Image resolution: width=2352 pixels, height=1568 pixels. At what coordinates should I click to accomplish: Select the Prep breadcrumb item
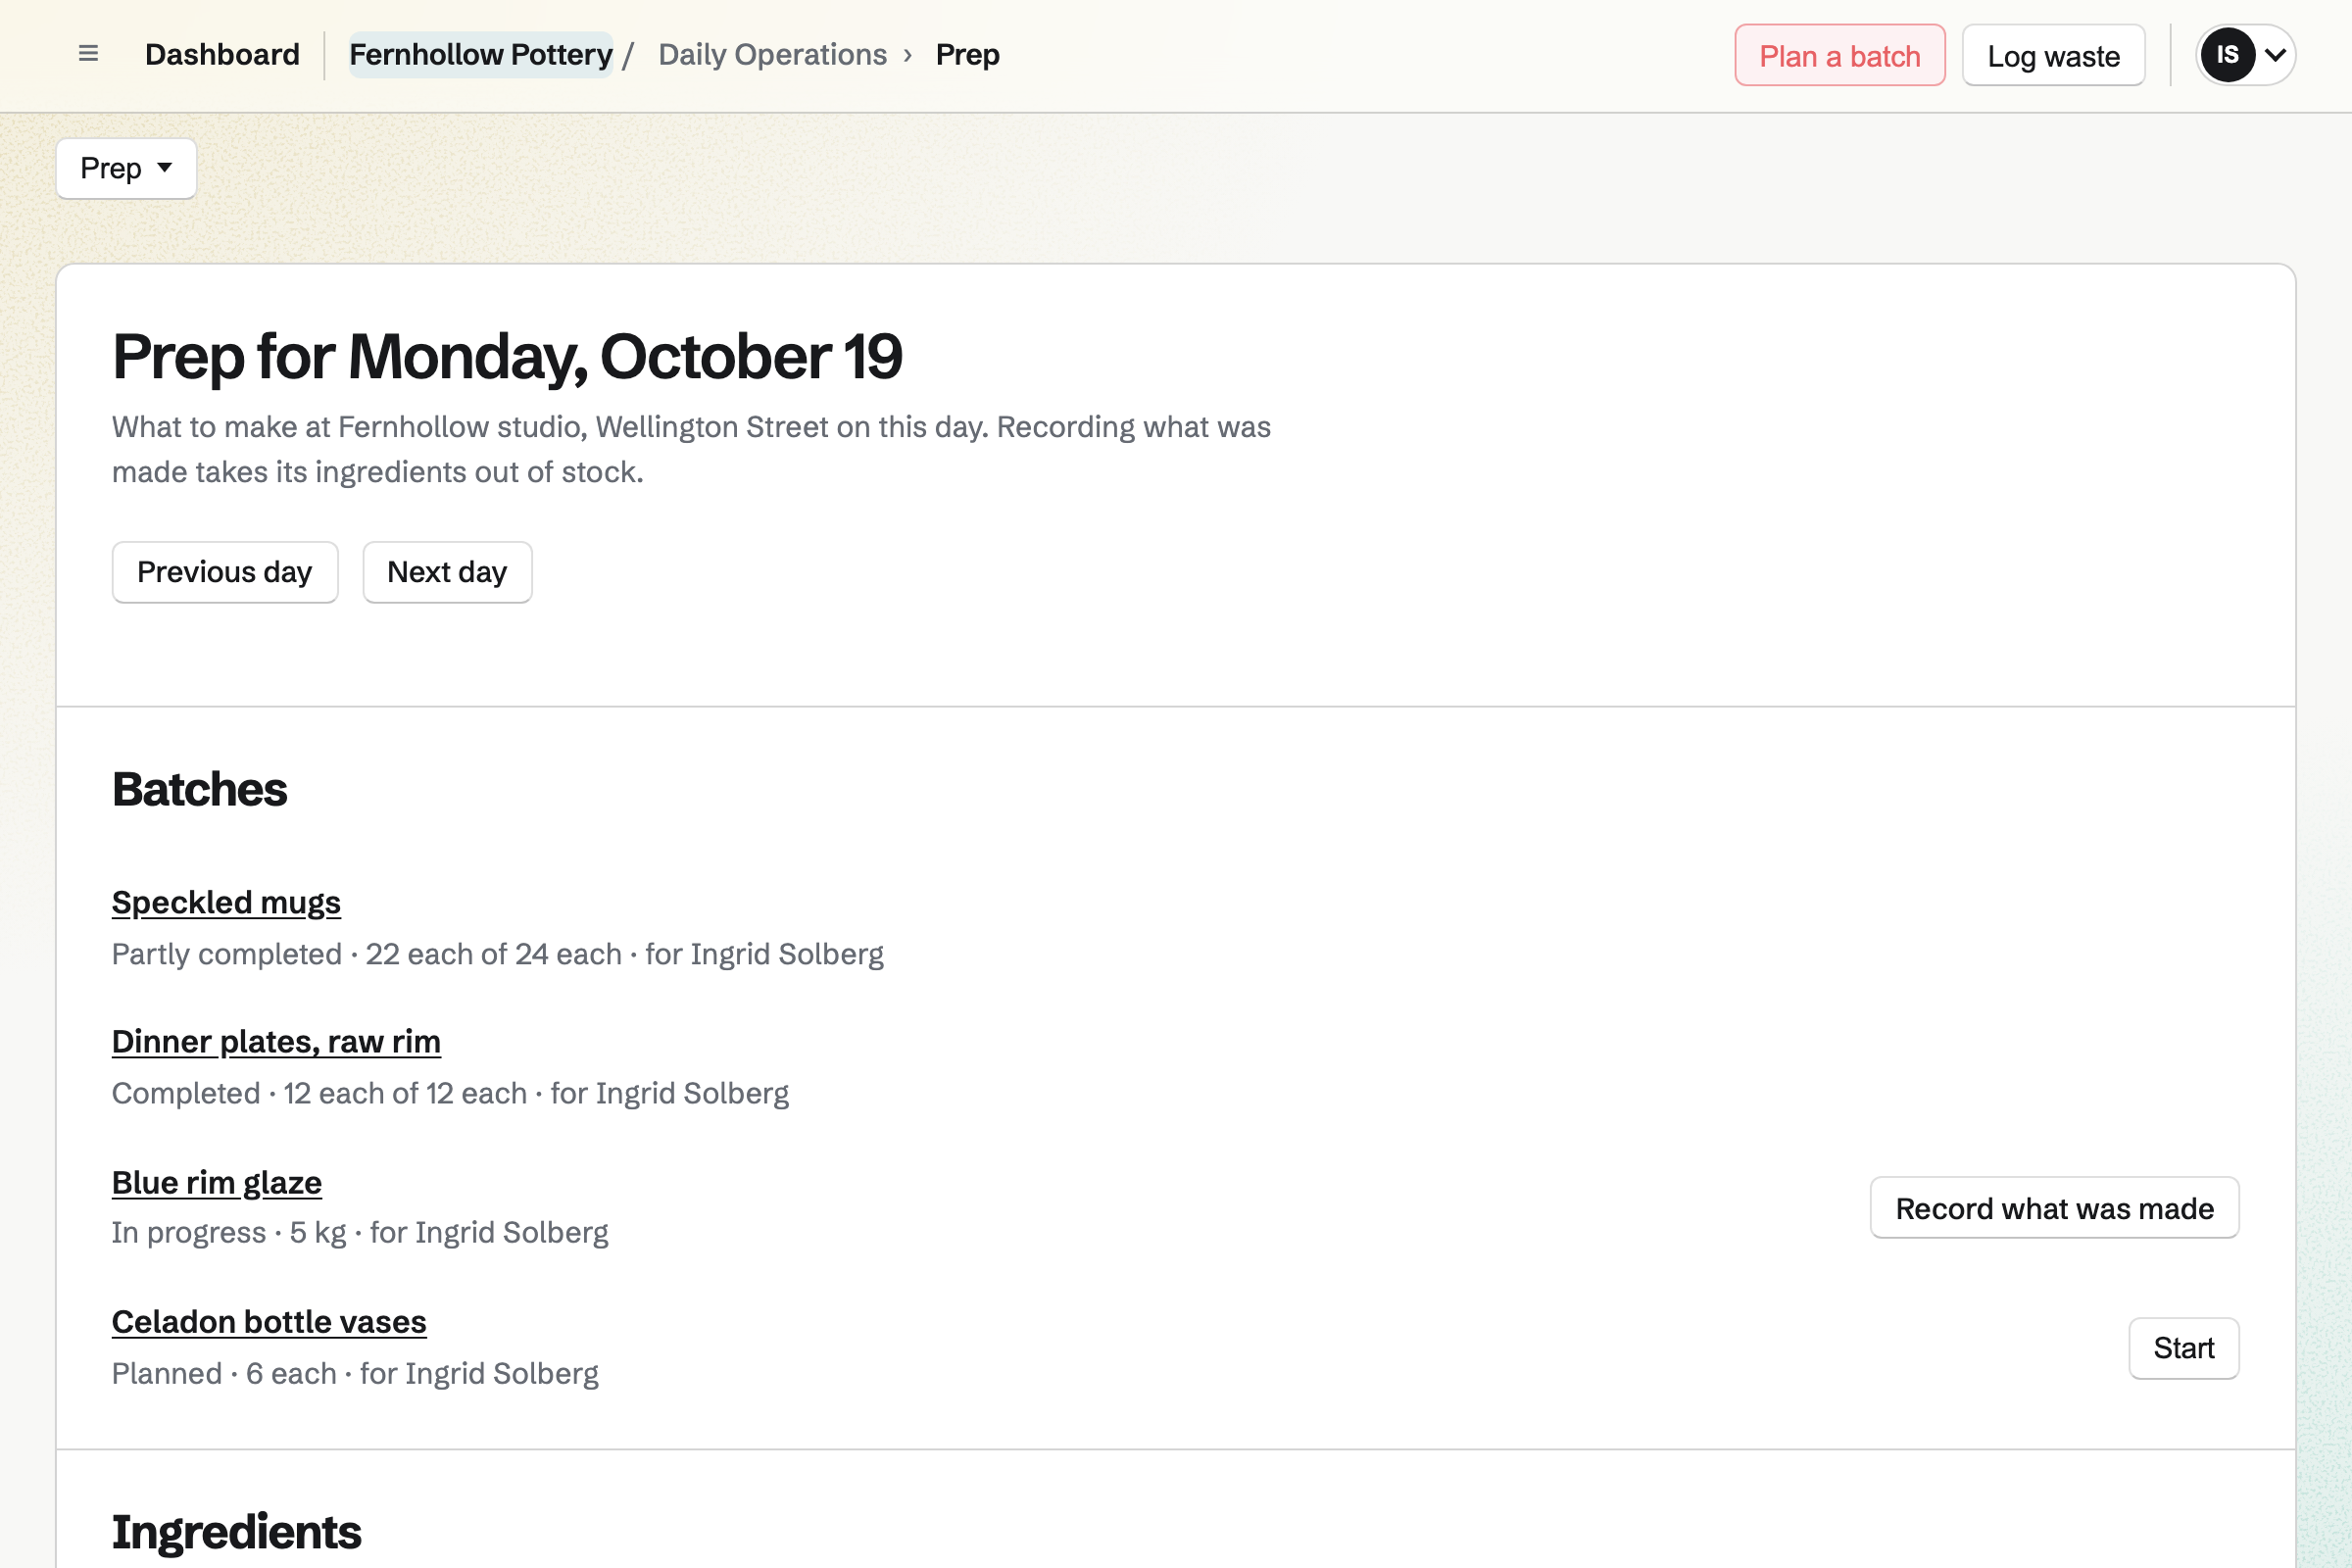(967, 54)
